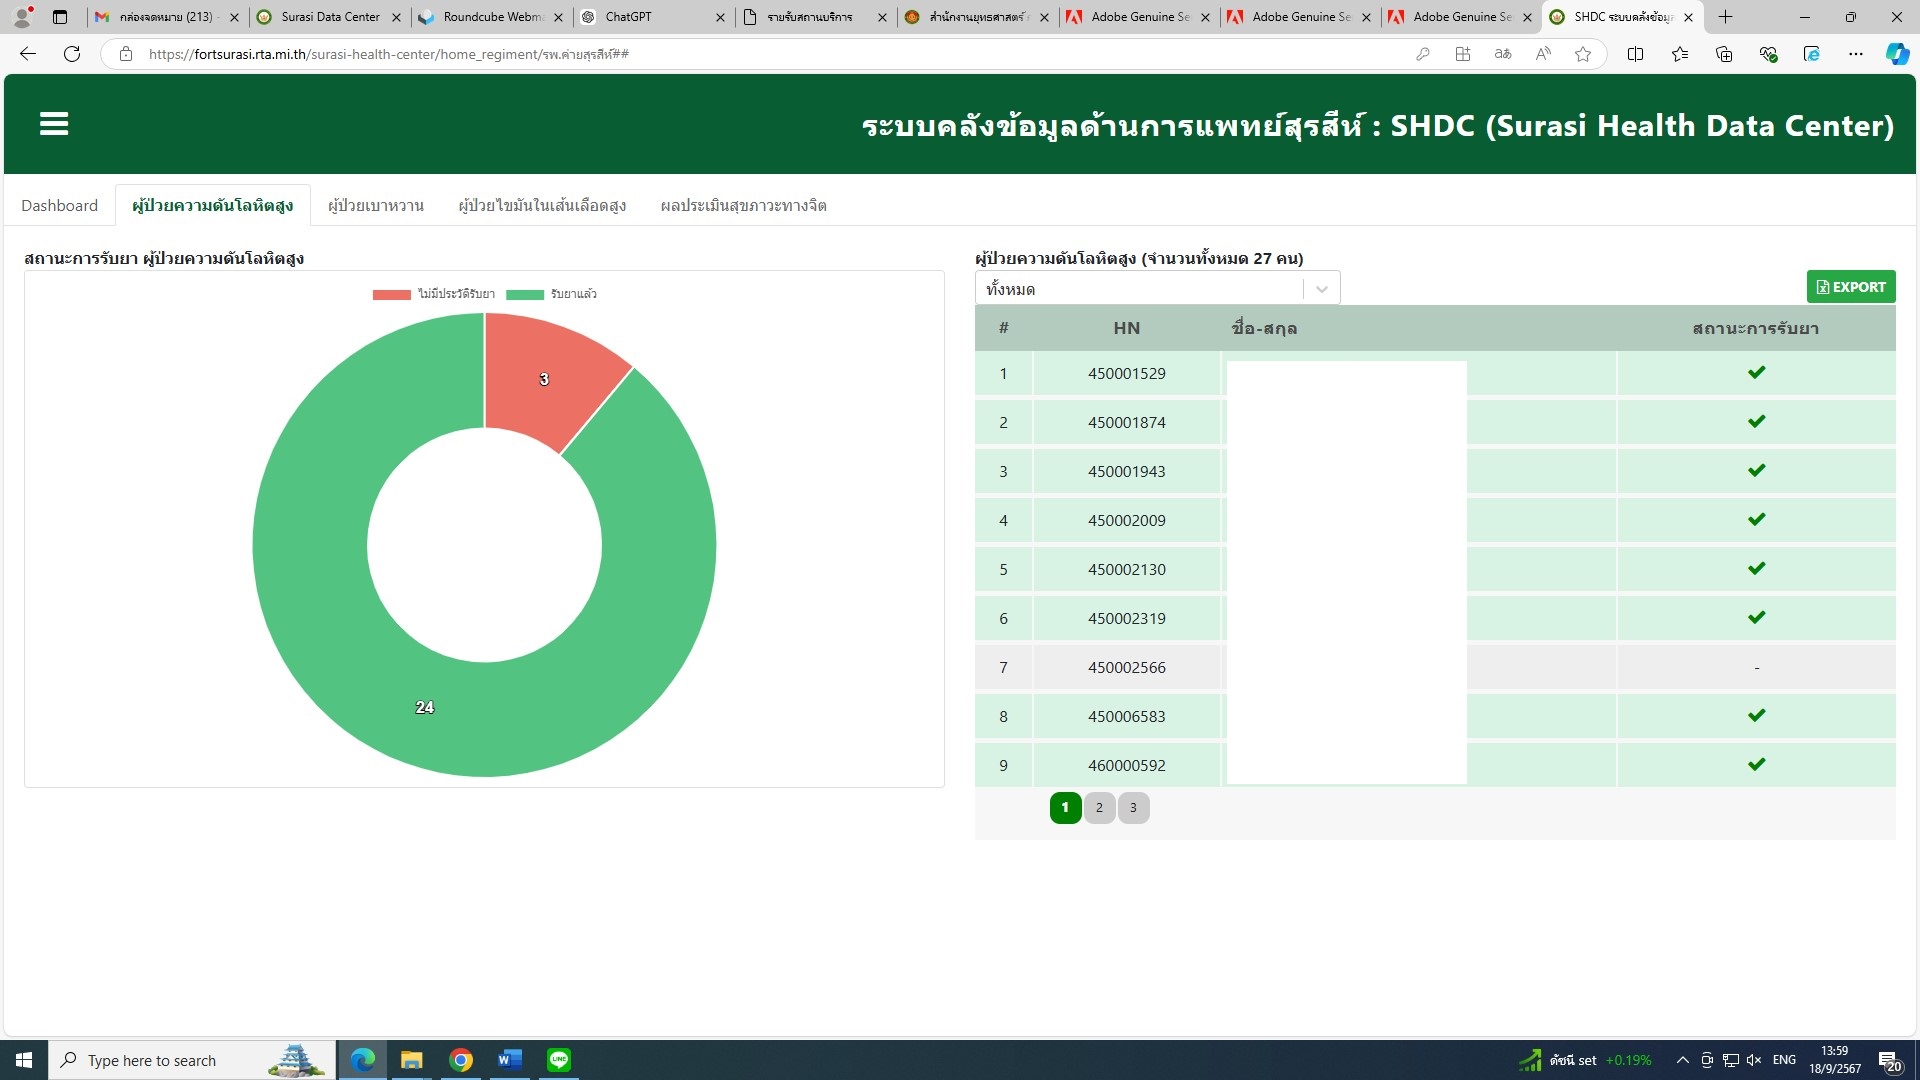Open the browser settings ellipsis menu
1920x1080 pixels.
point(1856,54)
